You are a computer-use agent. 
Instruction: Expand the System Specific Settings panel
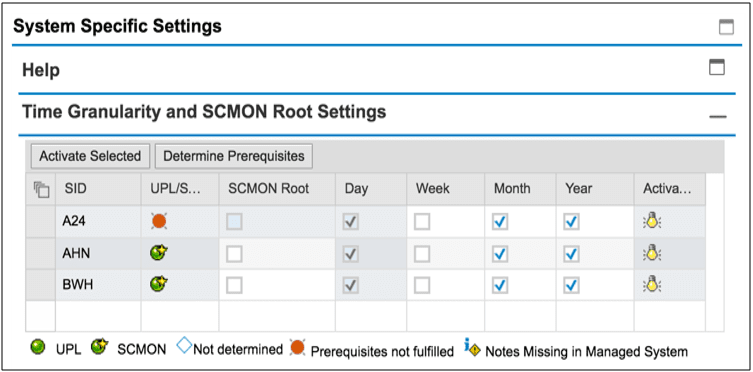[726, 27]
